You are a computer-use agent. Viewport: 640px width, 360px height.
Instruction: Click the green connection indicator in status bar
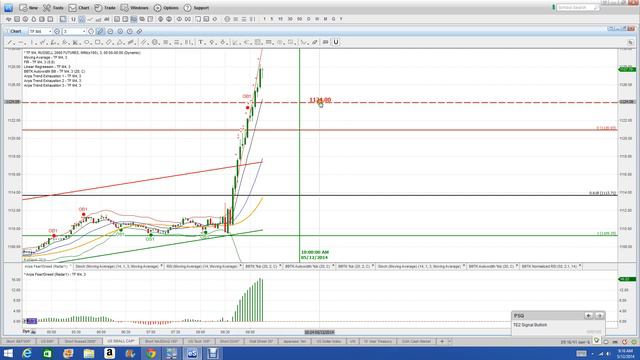634,341
